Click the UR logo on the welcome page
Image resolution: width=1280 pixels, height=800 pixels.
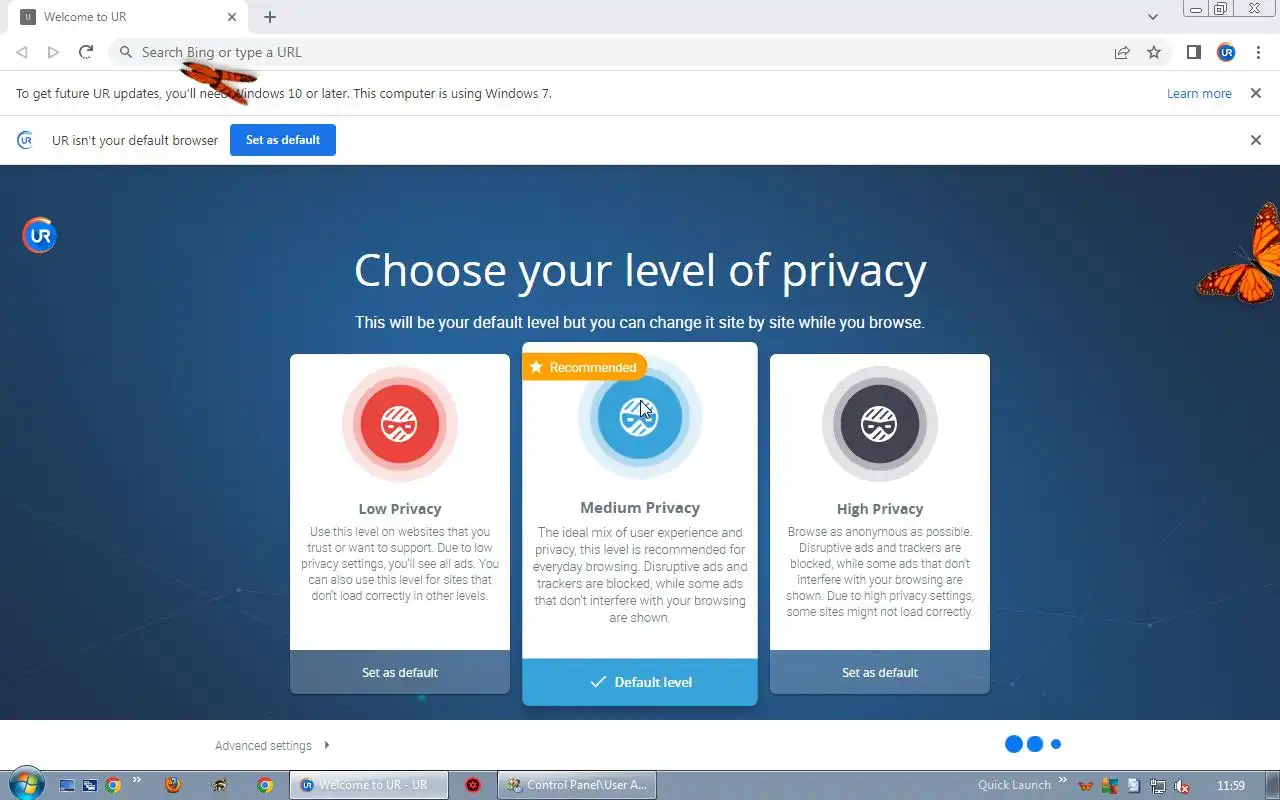[40, 235]
